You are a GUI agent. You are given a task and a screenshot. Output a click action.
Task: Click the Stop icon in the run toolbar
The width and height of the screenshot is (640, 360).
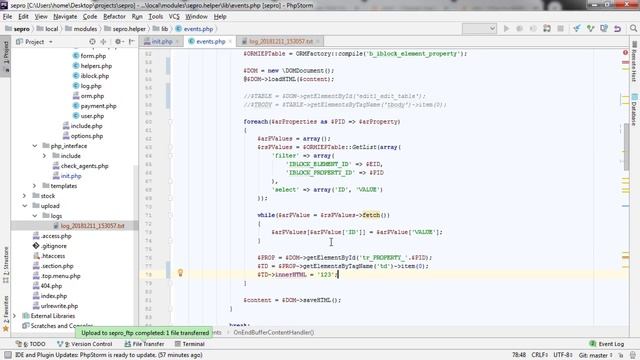point(560,29)
